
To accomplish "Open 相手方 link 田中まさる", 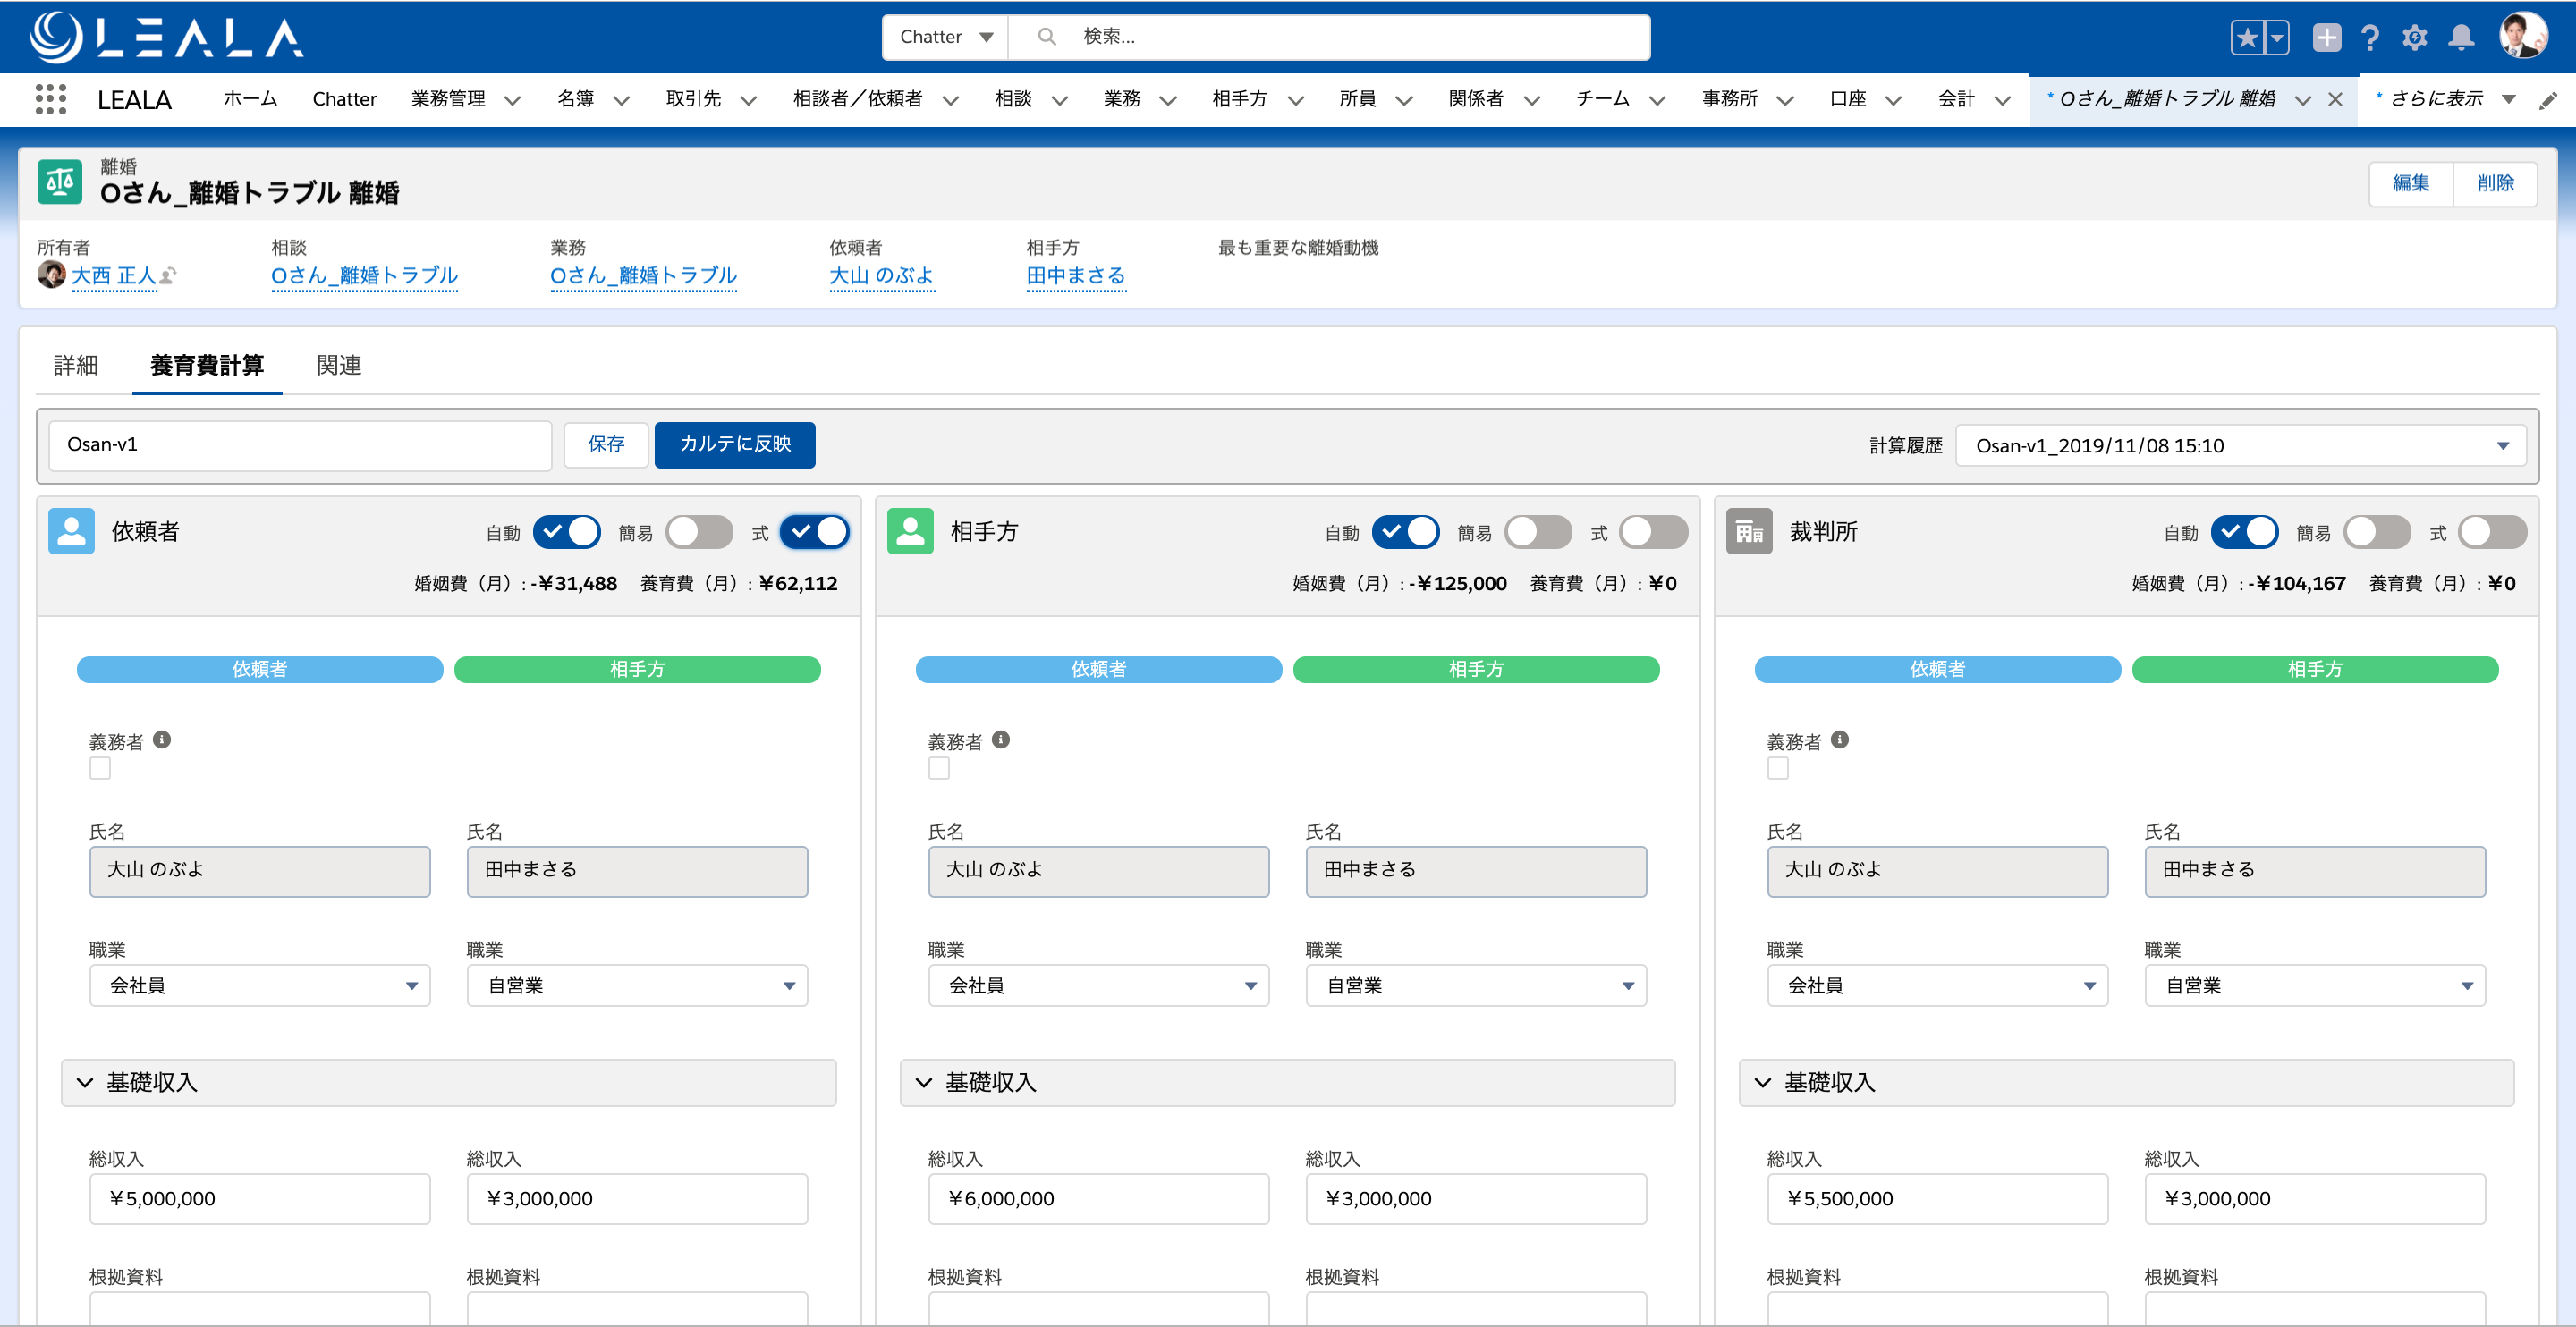I will [1076, 275].
